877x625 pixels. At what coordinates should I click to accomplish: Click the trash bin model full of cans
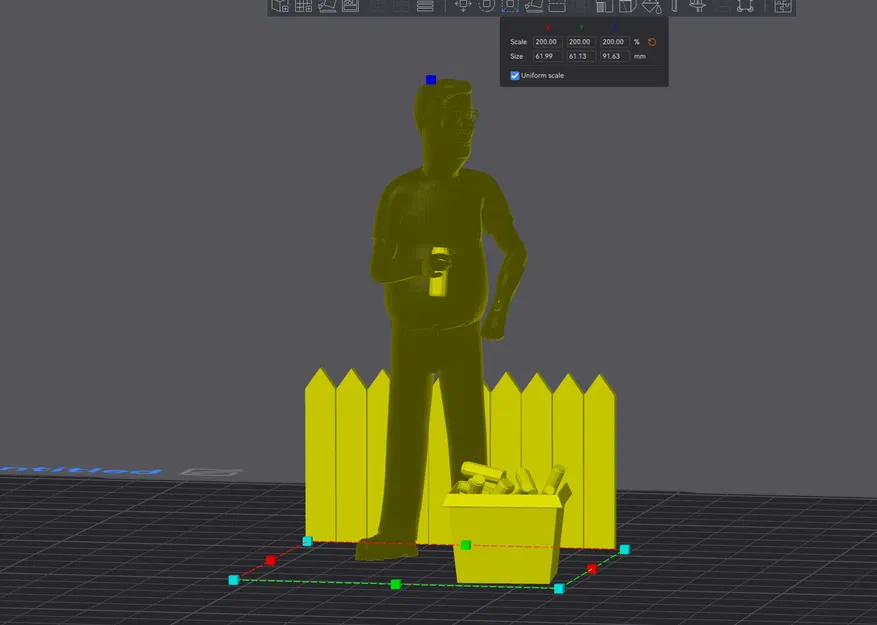[x=506, y=532]
